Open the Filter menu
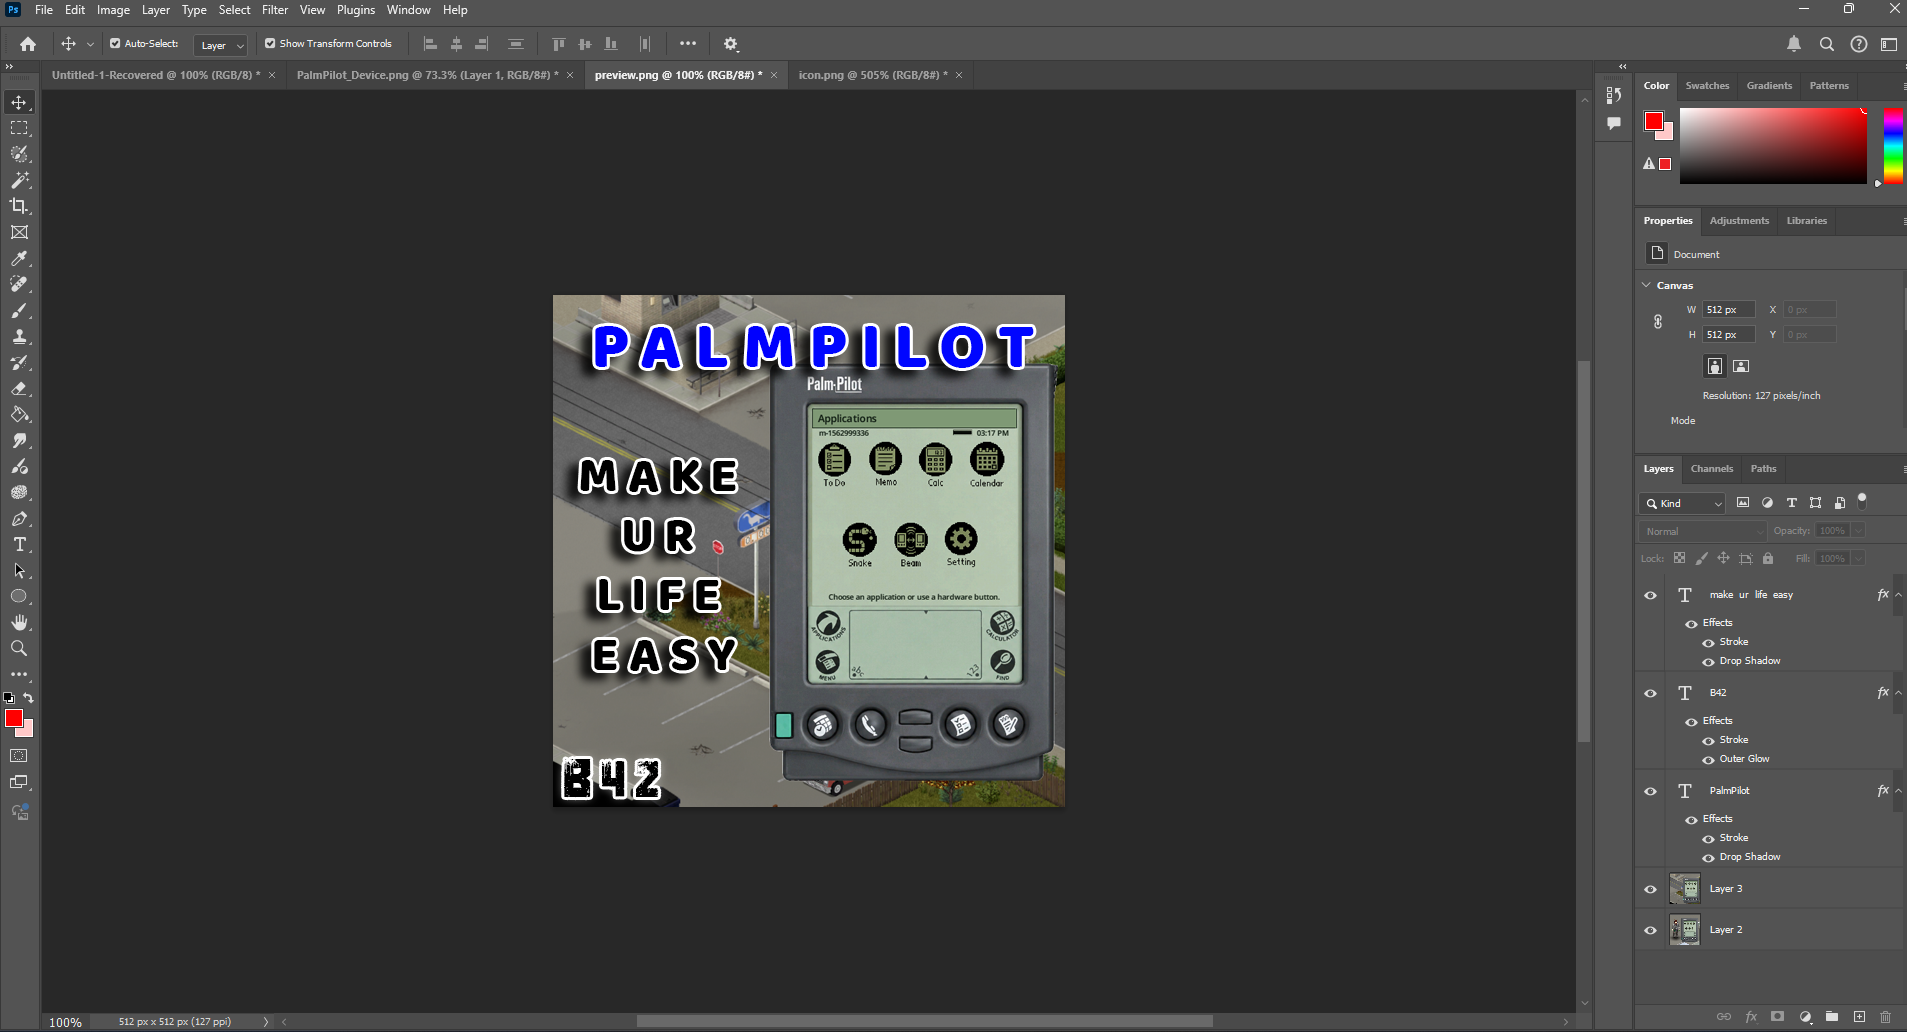The height and width of the screenshot is (1032, 1907). [x=275, y=10]
